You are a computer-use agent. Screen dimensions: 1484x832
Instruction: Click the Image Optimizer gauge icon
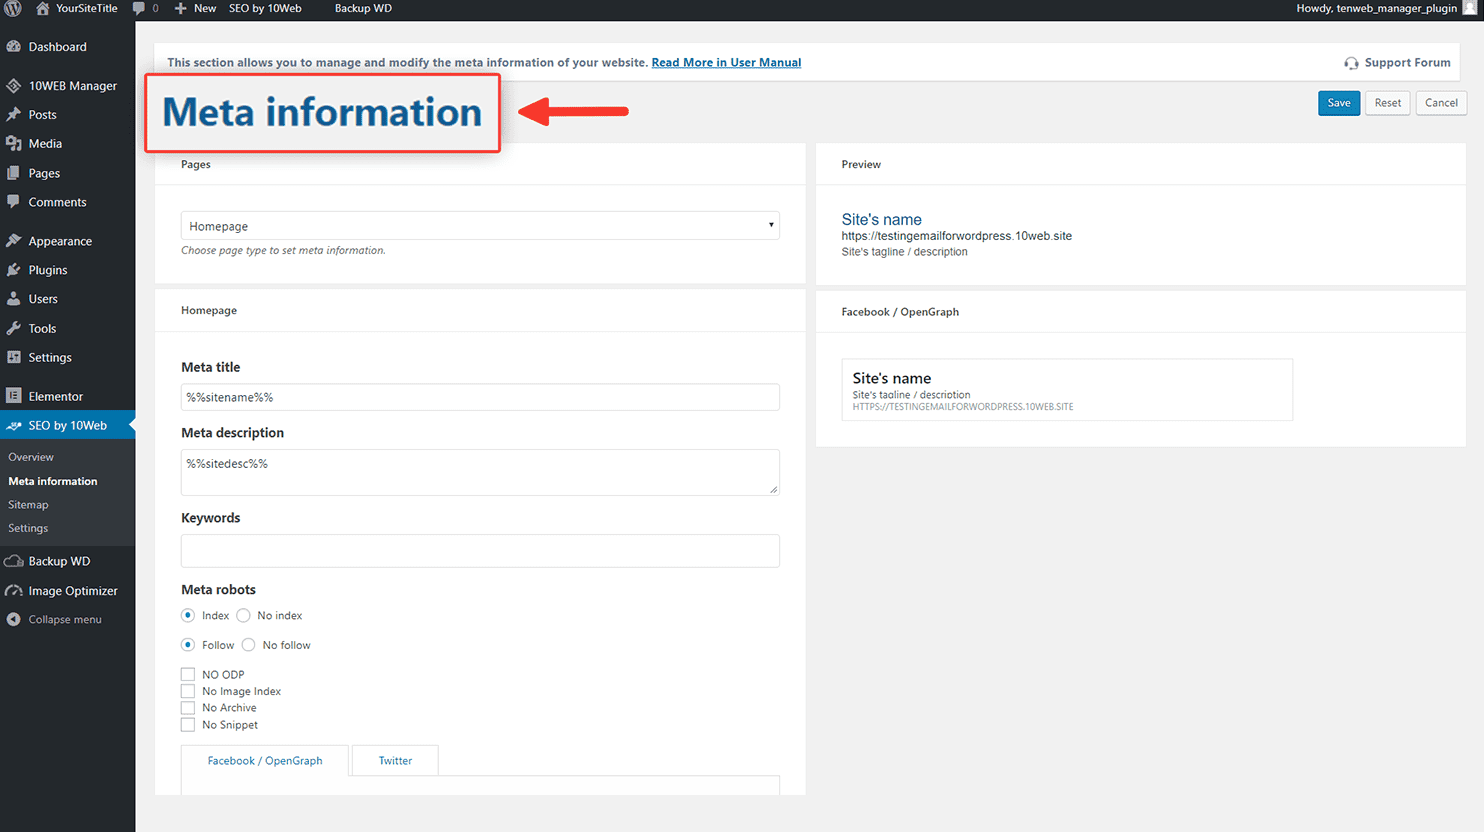pyautogui.click(x=14, y=591)
